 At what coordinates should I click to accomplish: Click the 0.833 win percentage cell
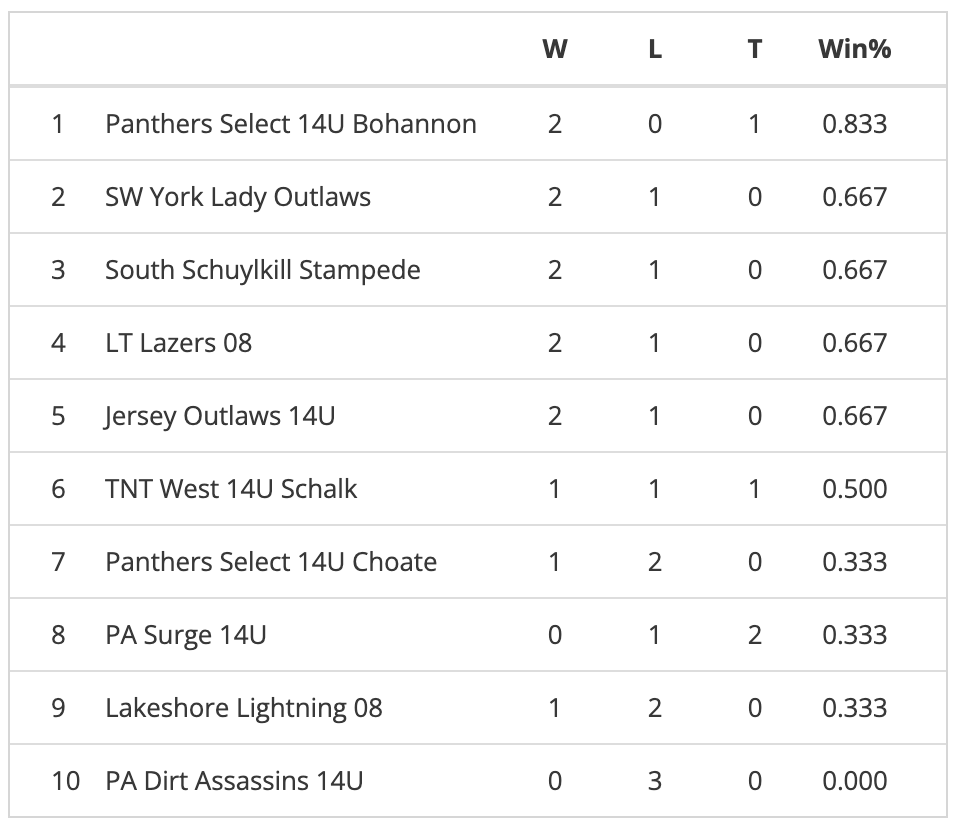(x=854, y=124)
